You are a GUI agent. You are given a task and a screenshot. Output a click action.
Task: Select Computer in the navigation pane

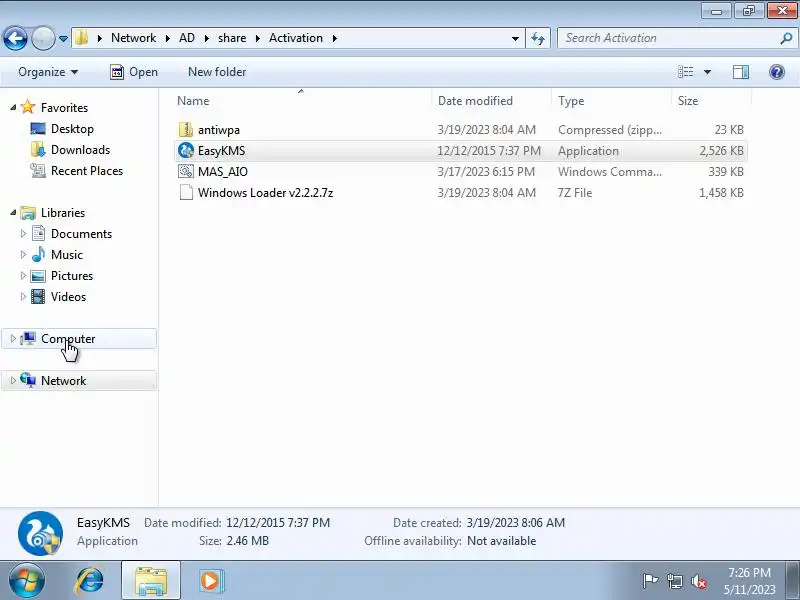(x=68, y=339)
